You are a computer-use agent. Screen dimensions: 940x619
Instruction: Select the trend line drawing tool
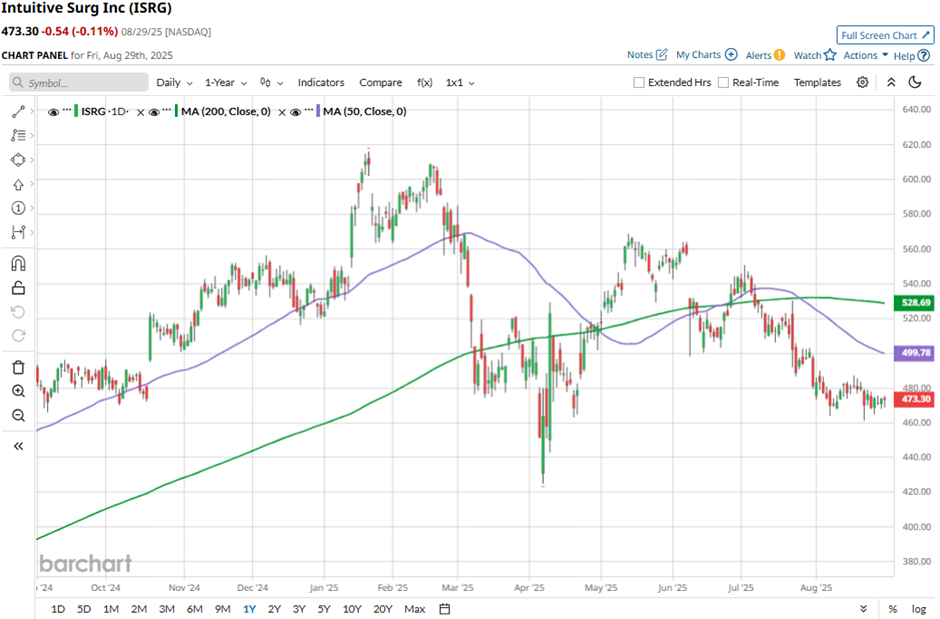tap(18, 111)
